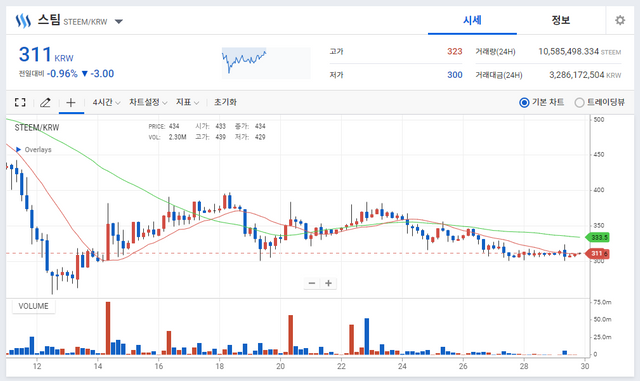640x381 pixels.
Task: Click the VOLUME label
Action: (33, 306)
